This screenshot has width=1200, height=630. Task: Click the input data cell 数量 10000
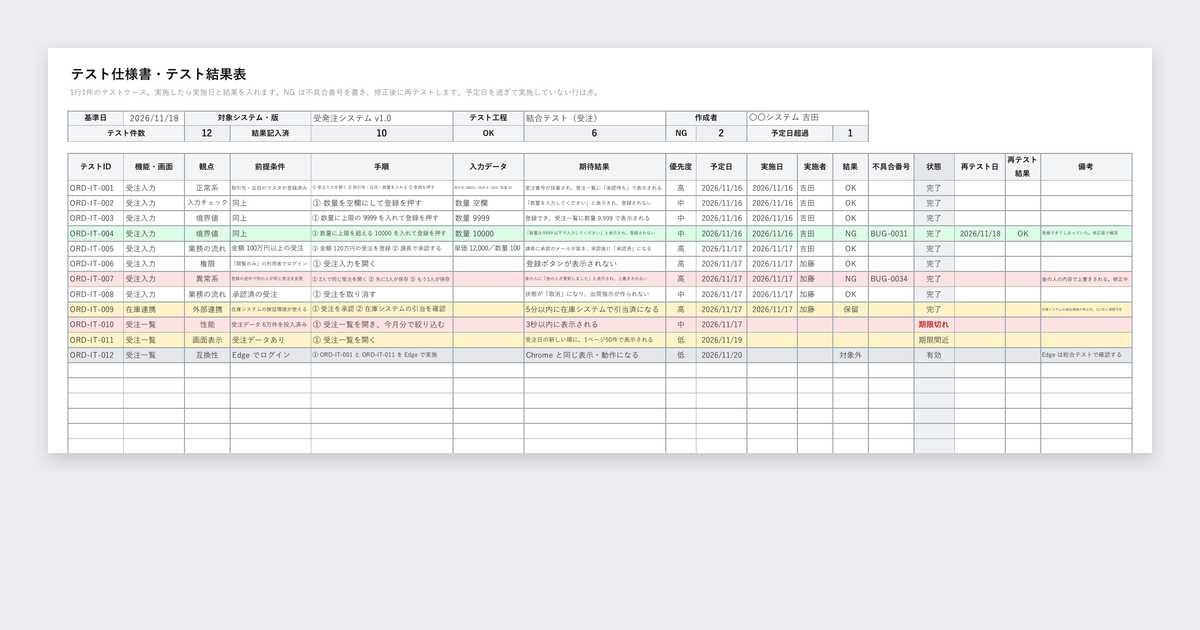(x=489, y=233)
